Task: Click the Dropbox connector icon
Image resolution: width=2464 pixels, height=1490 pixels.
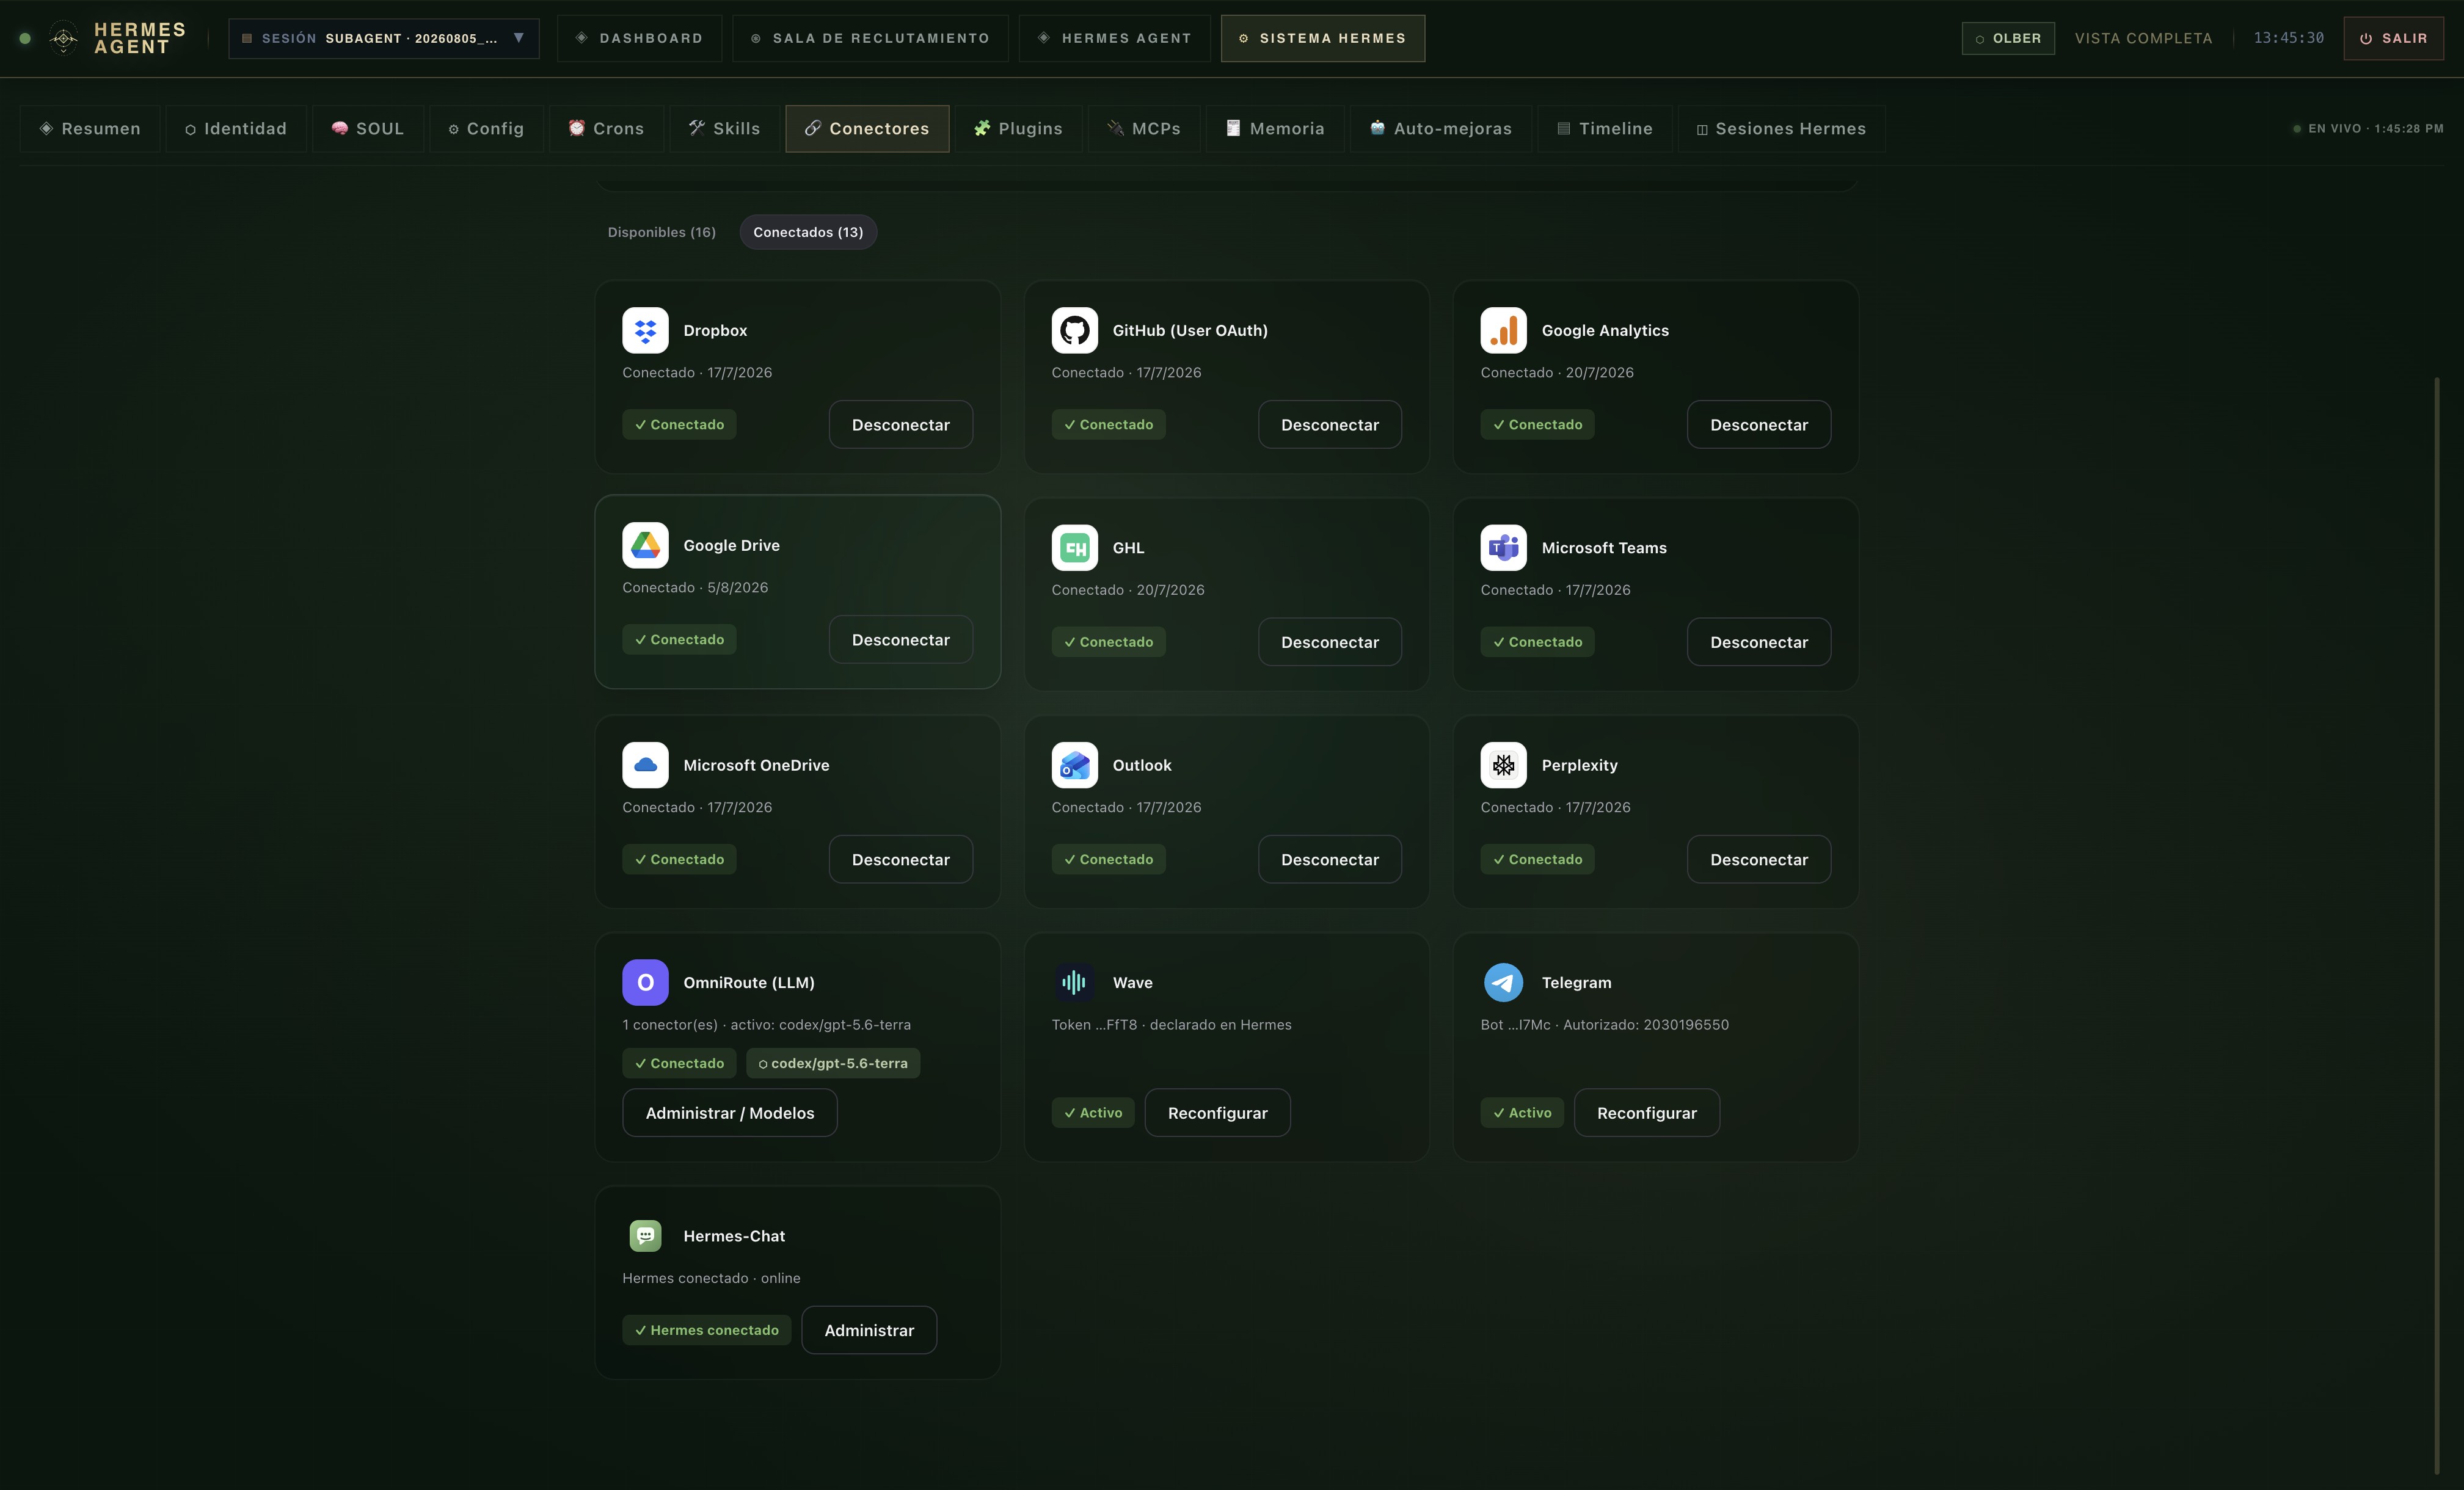Action: [x=645, y=330]
